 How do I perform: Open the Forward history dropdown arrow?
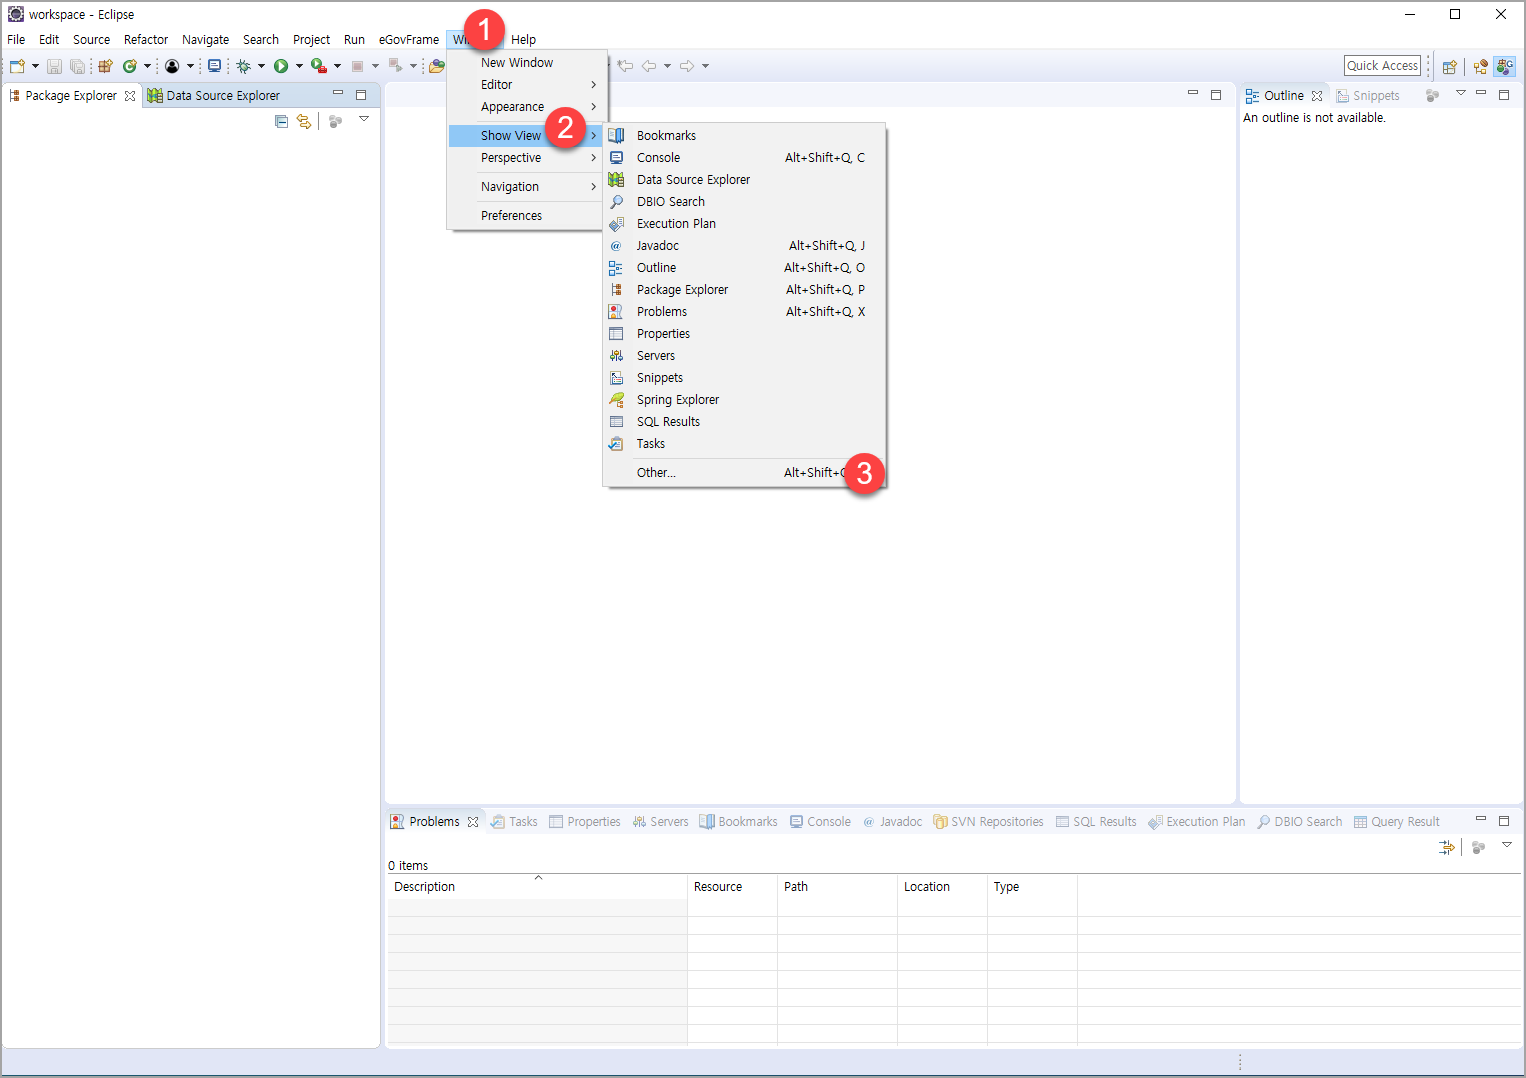click(705, 66)
